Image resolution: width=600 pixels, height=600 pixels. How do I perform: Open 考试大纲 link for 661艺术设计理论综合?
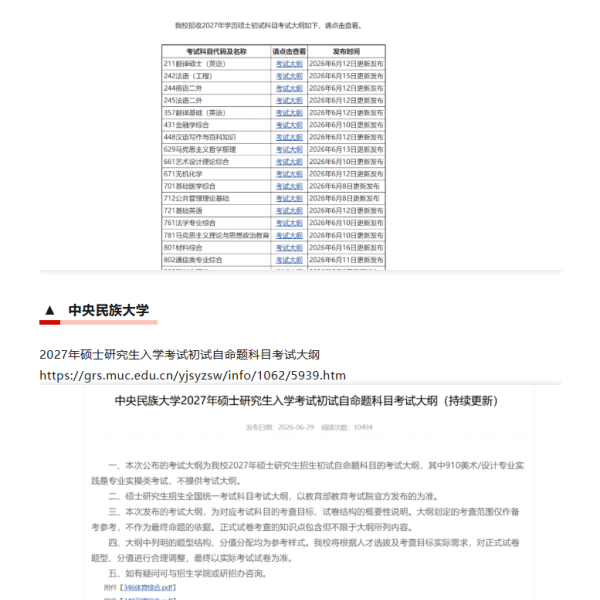click(289, 162)
